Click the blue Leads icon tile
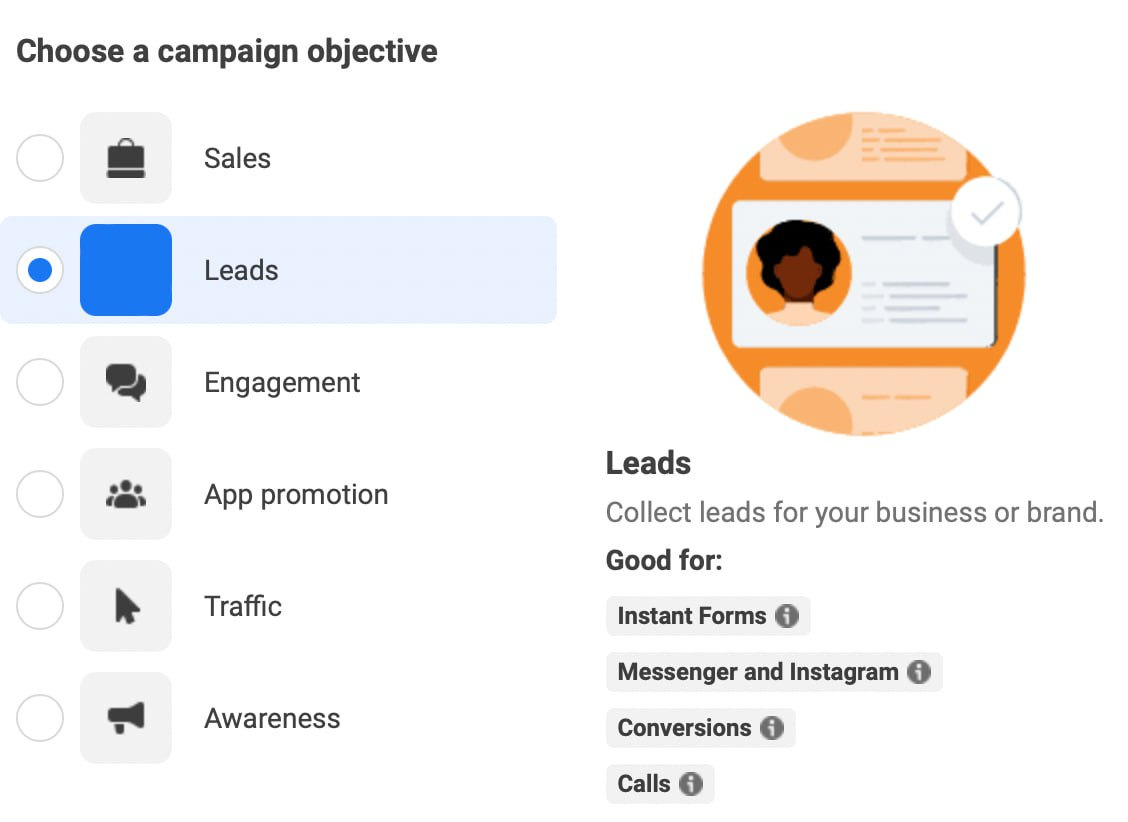 pos(126,270)
